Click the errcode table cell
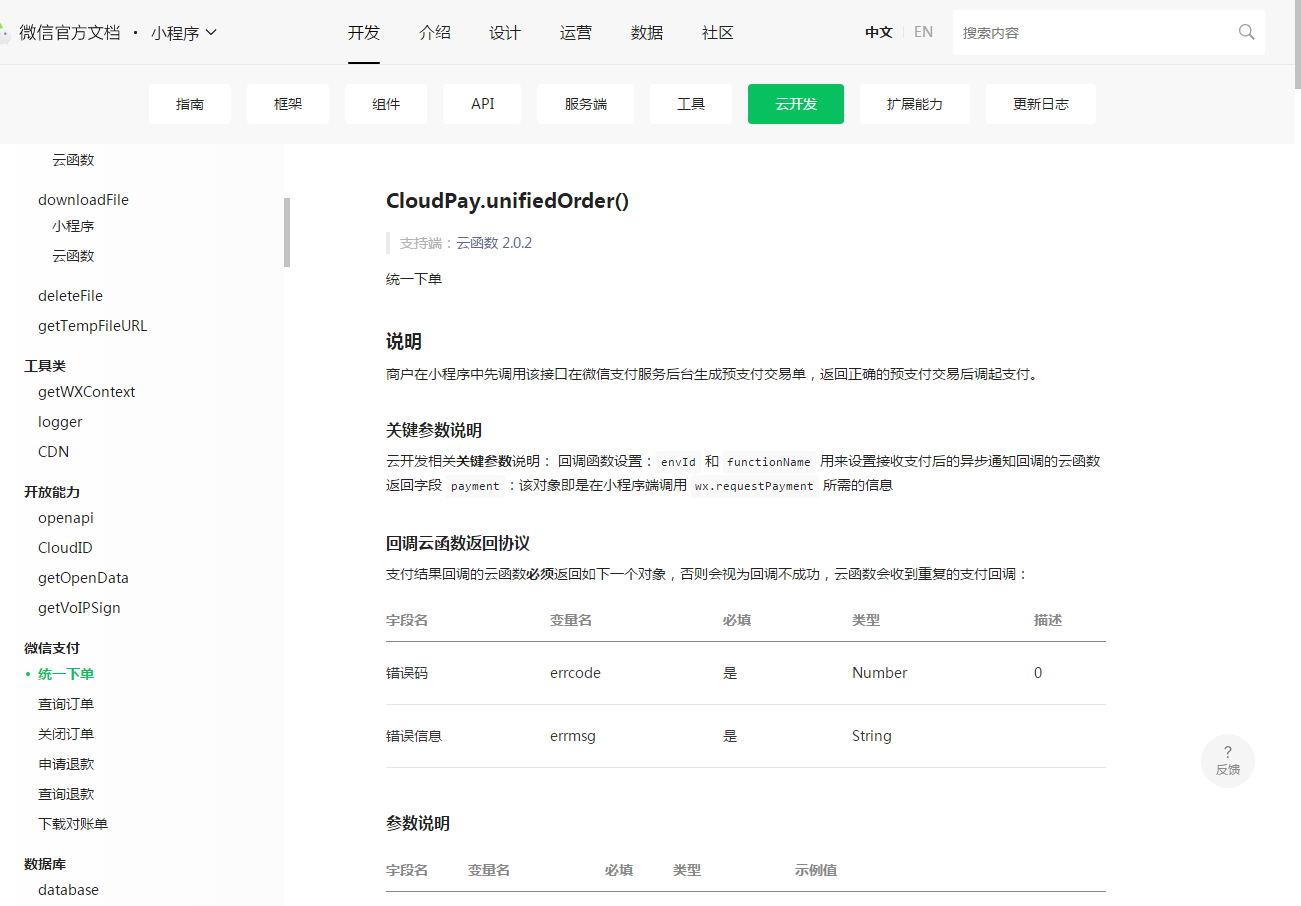 pyautogui.click(x=575, y=673)
